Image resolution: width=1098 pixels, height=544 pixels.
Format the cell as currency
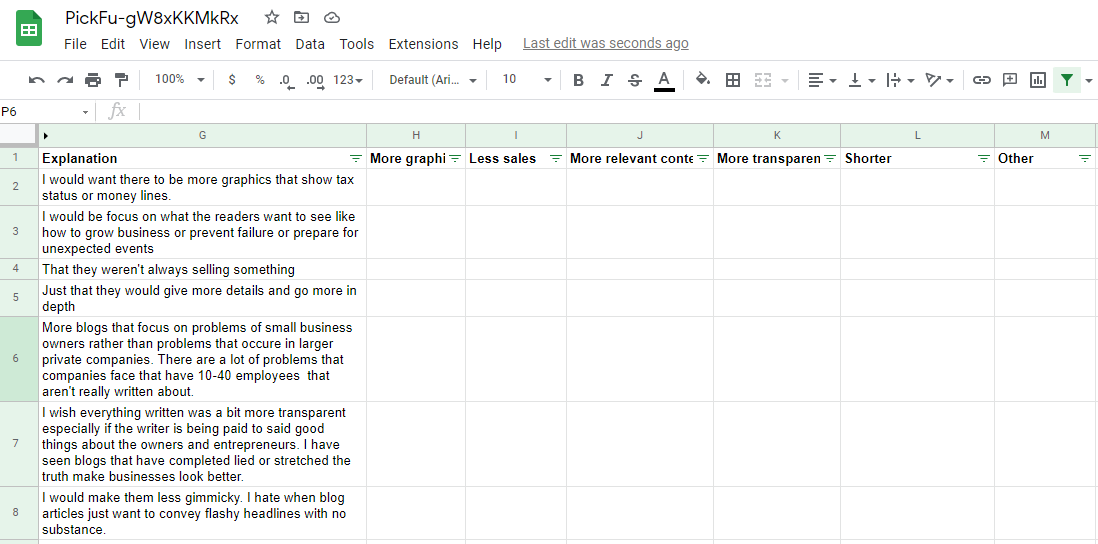click(232, 80)
